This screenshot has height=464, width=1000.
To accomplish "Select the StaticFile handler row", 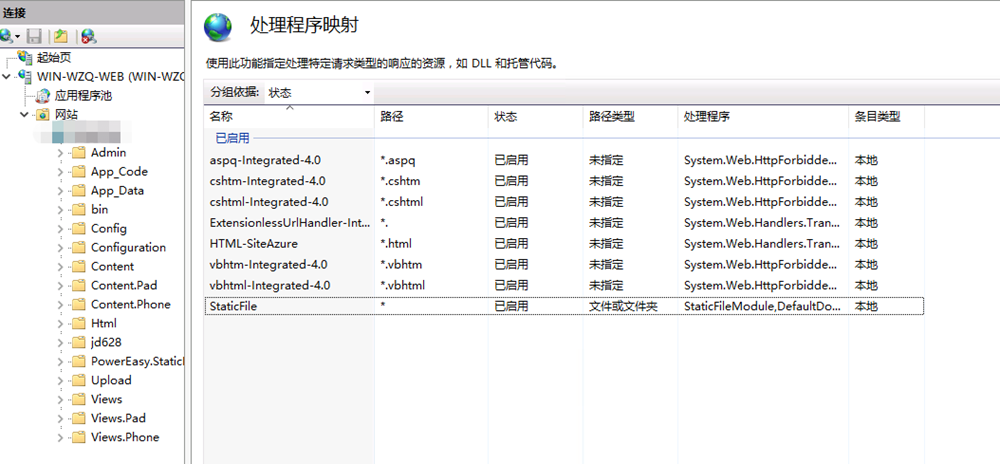I will (233, 306).
